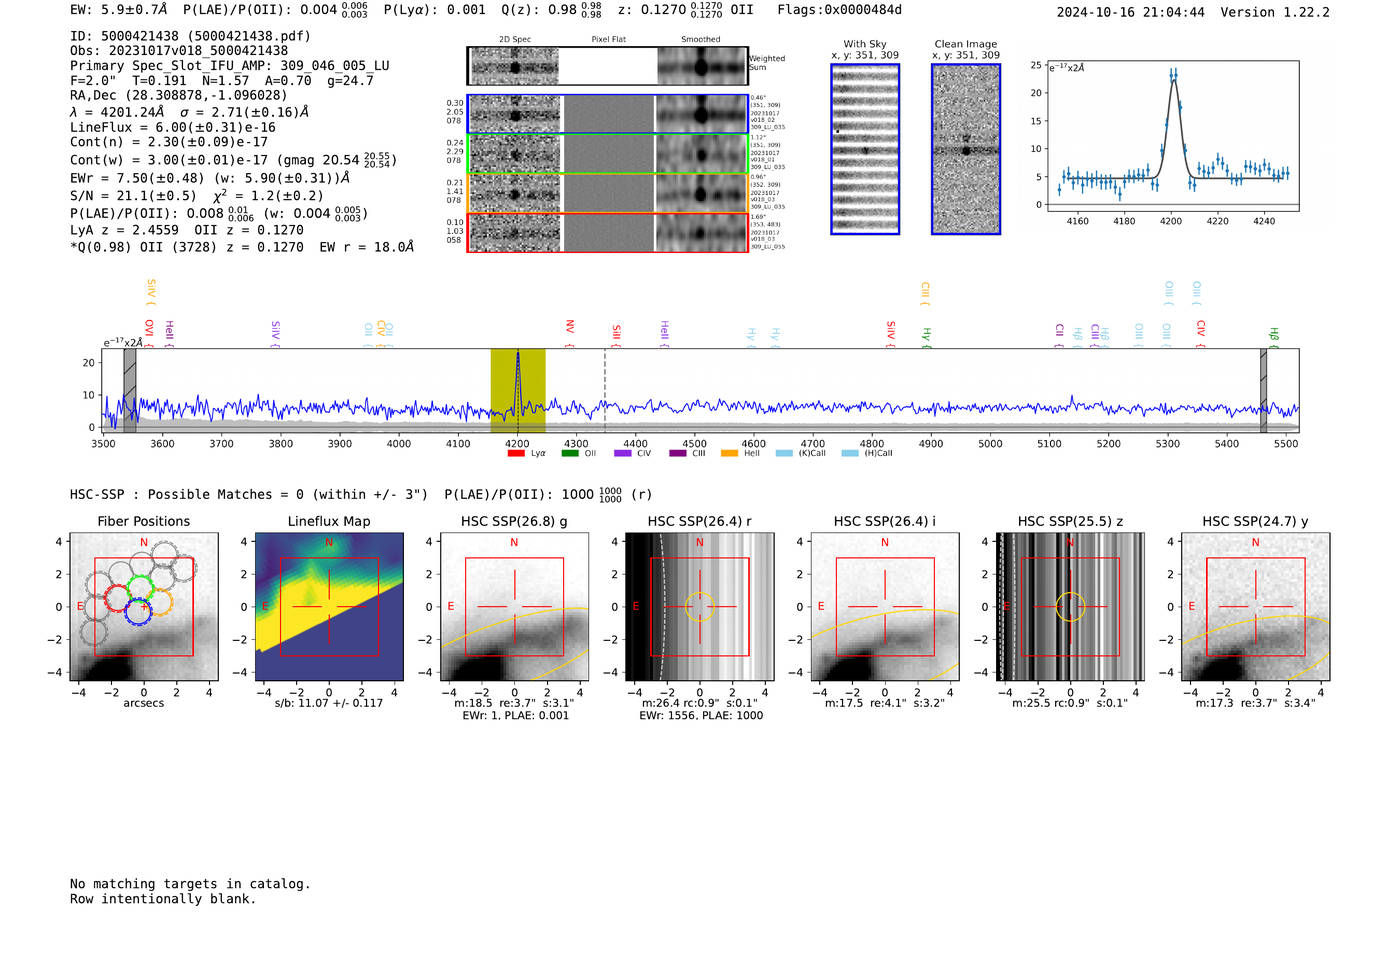Open the HSC SSP(24.7) y image
Screen dimensions: 1400x953
point(1255,606)
